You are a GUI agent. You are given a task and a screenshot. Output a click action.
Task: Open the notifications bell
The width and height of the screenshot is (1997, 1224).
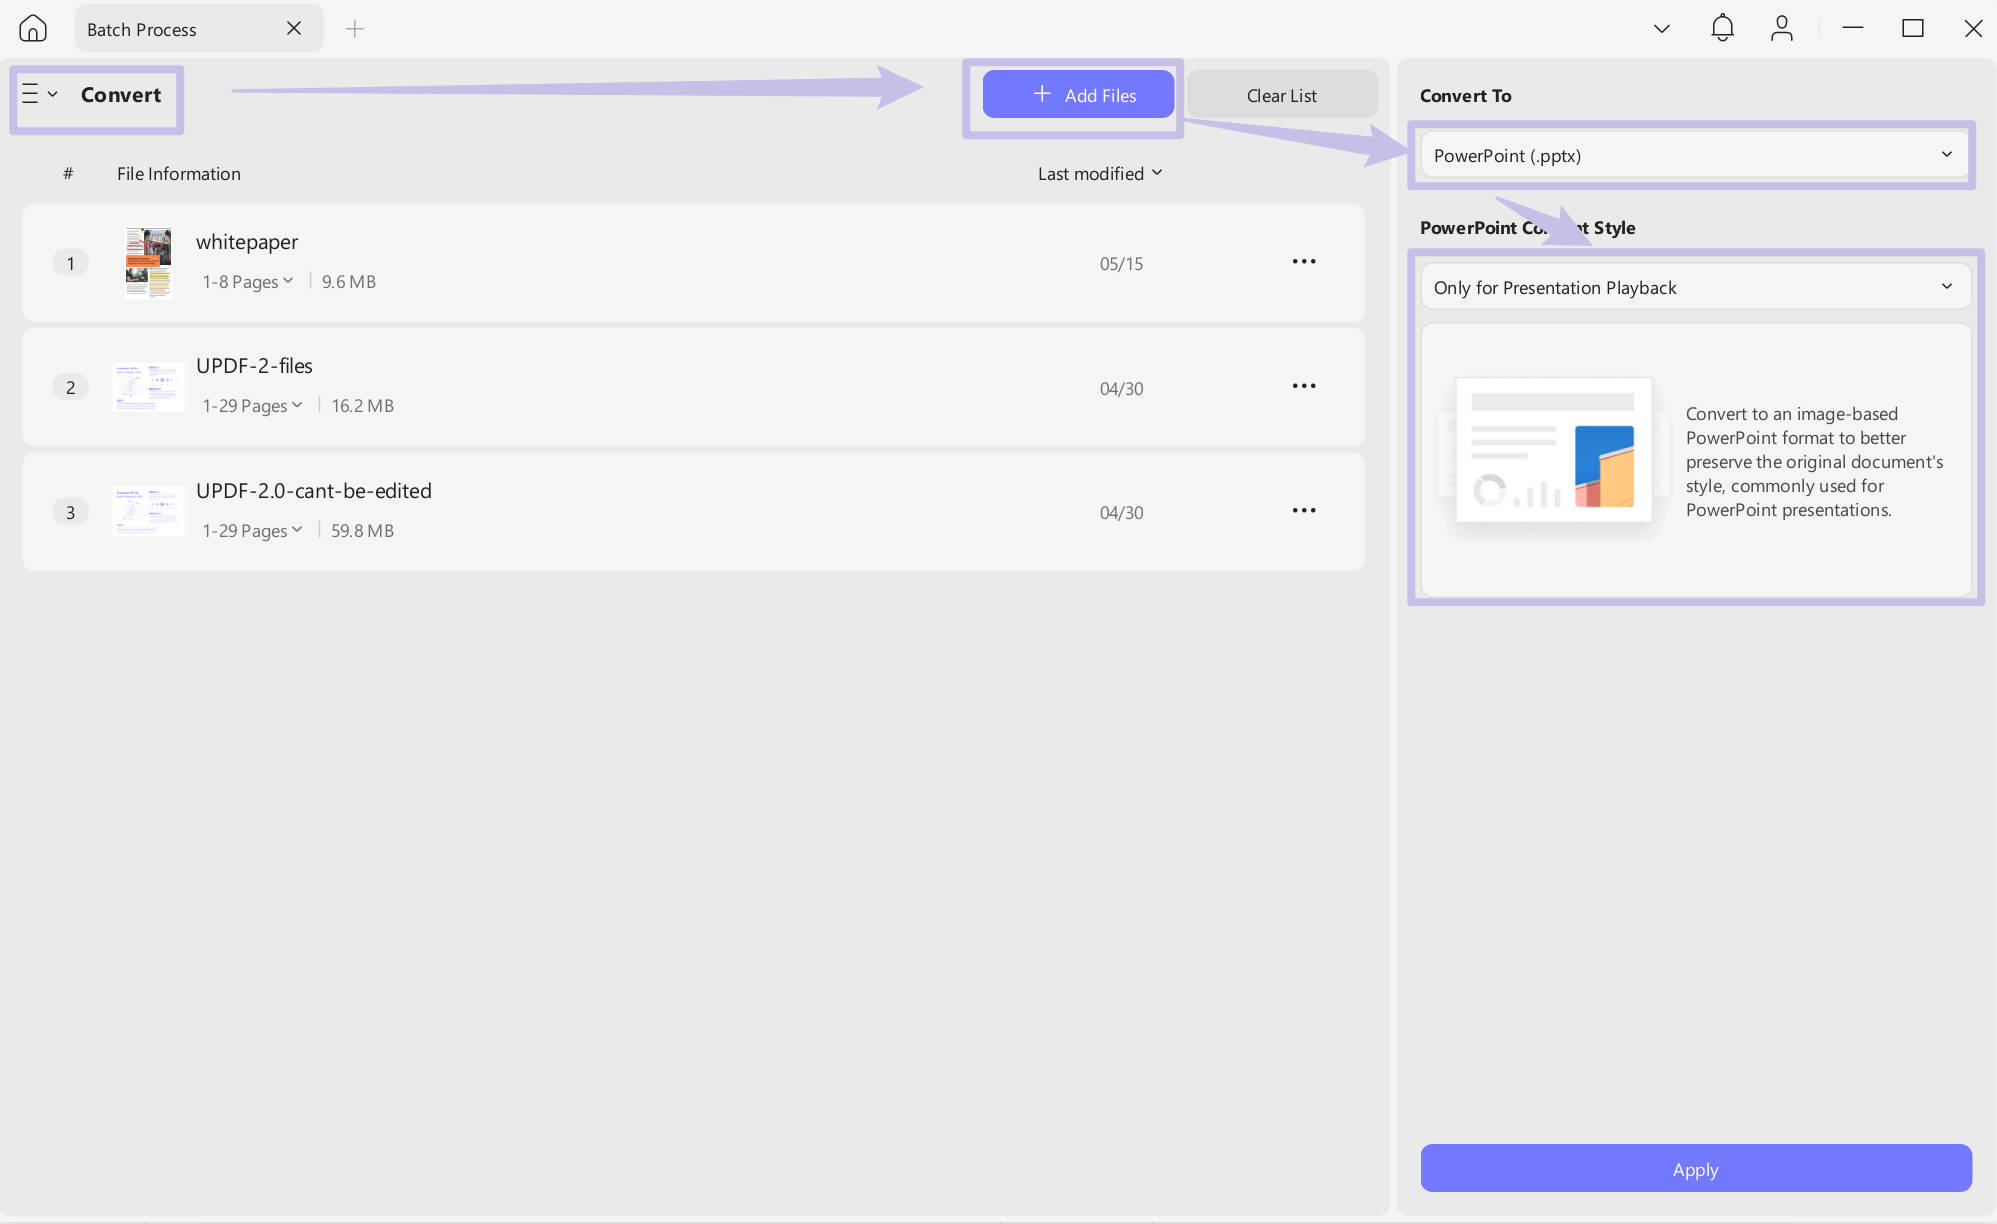coord(1721,28)
